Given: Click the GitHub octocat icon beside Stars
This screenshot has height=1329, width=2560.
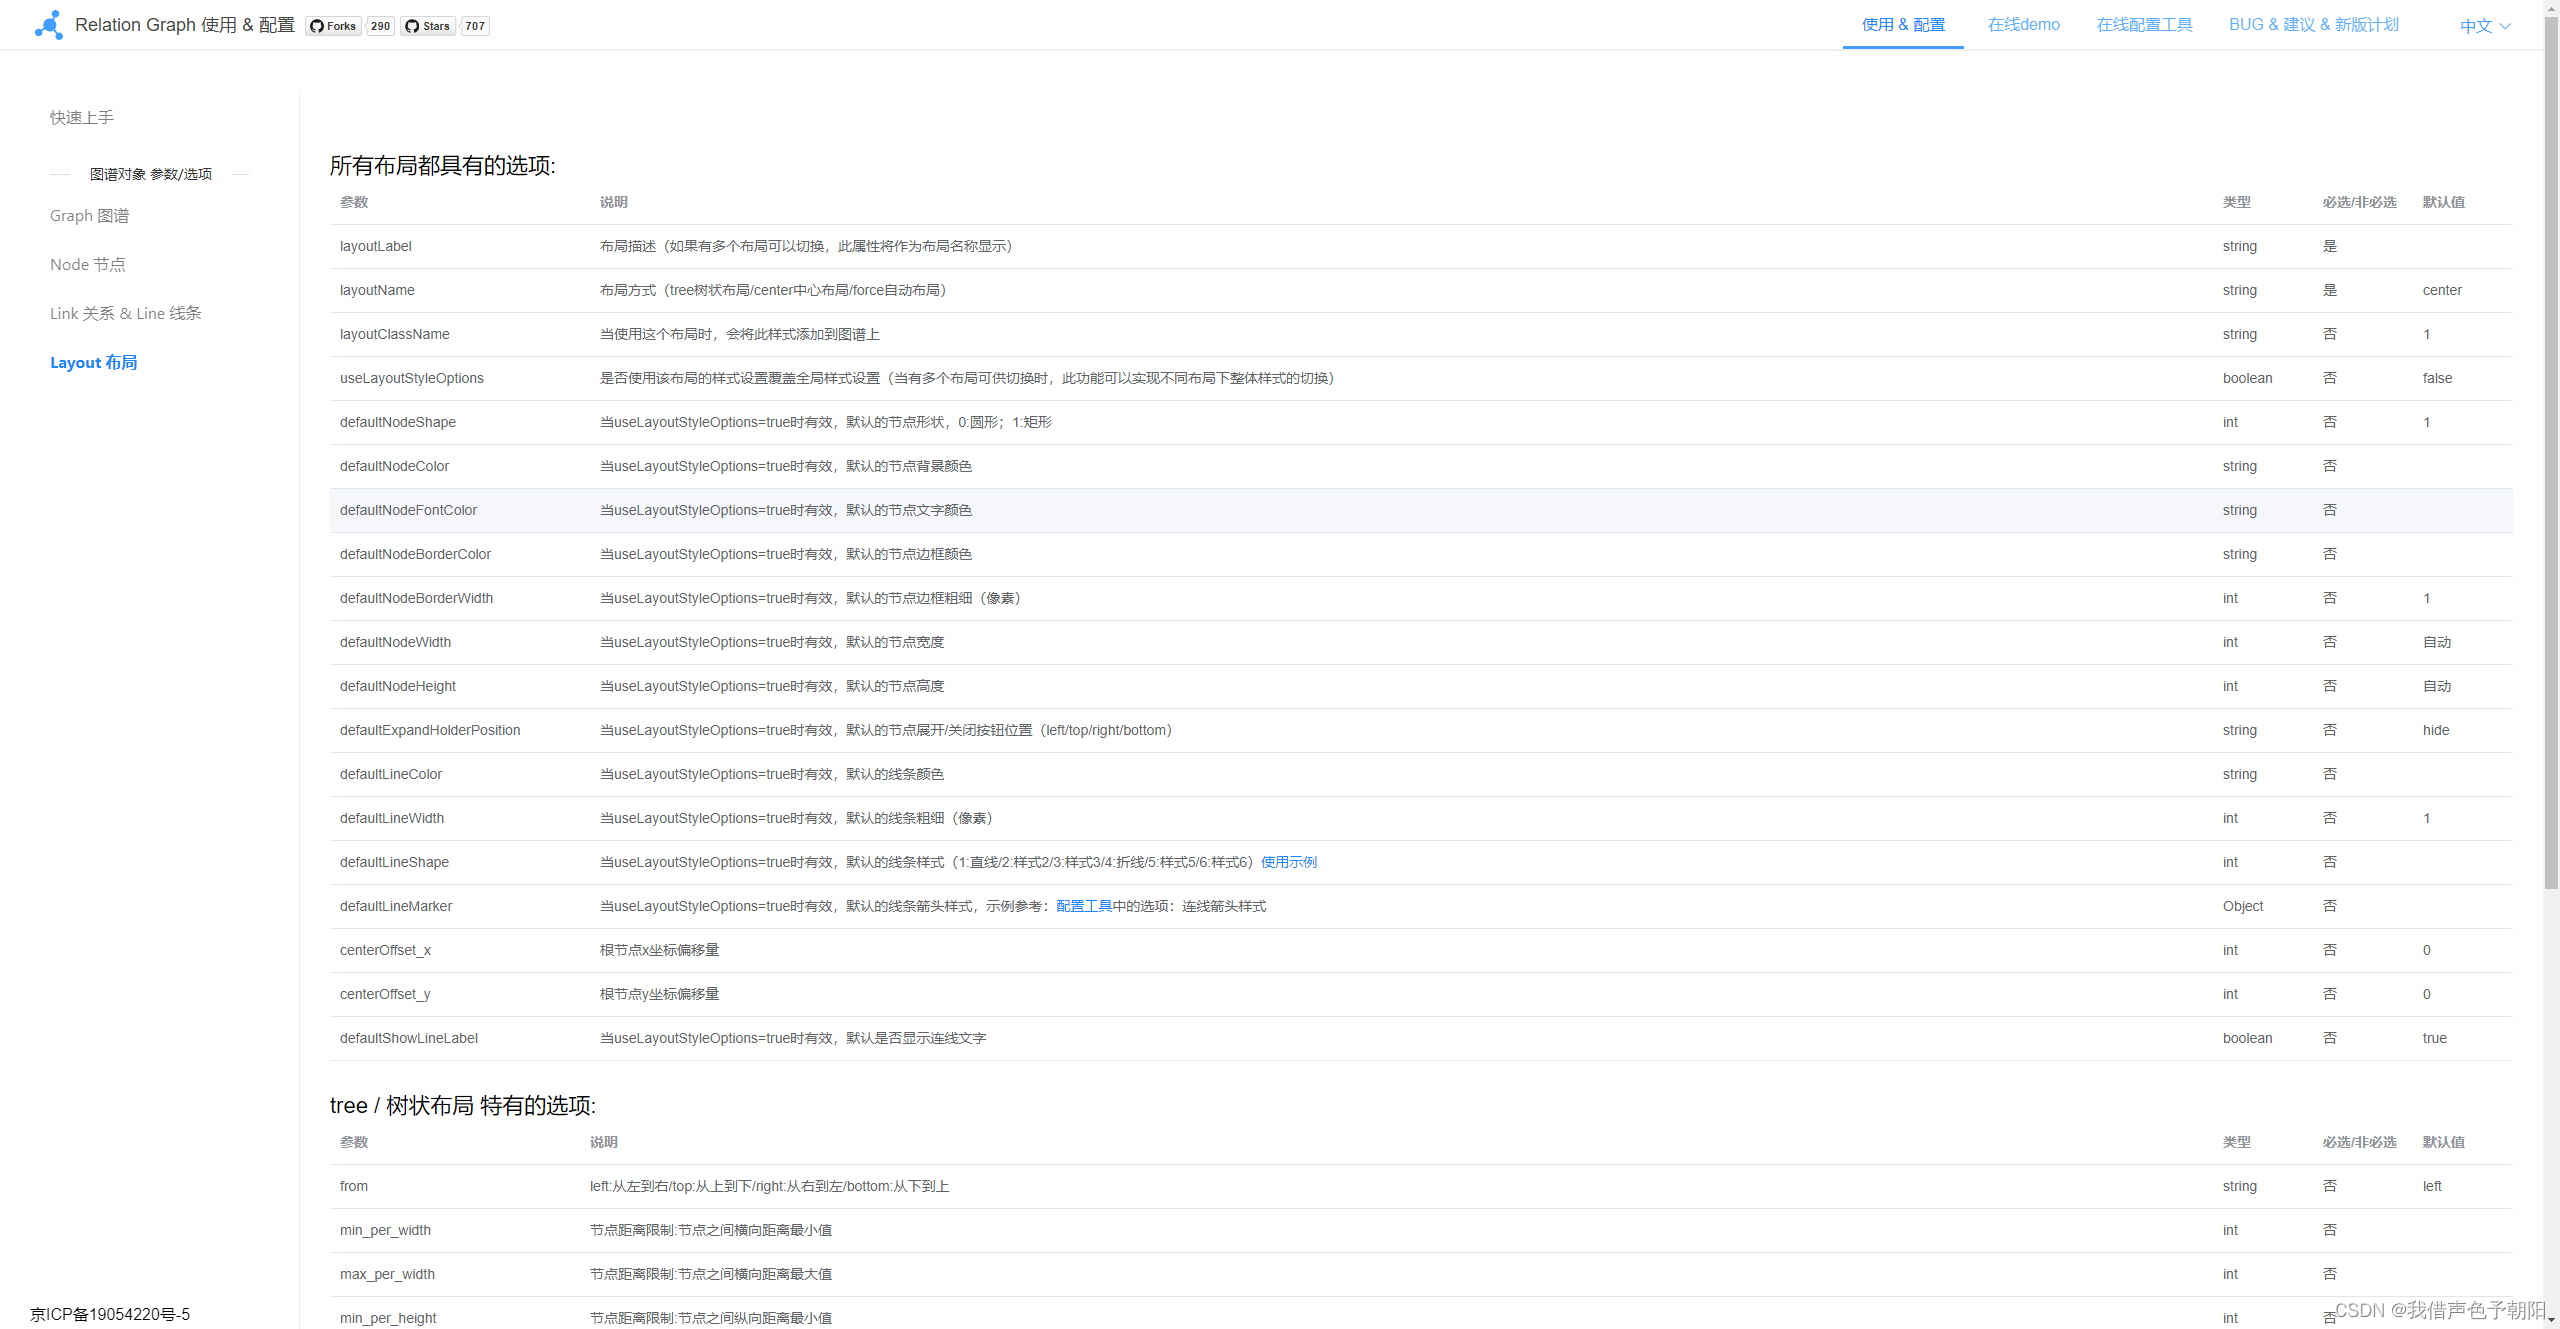Looking at the screenshot, I should tap(411, 26).
